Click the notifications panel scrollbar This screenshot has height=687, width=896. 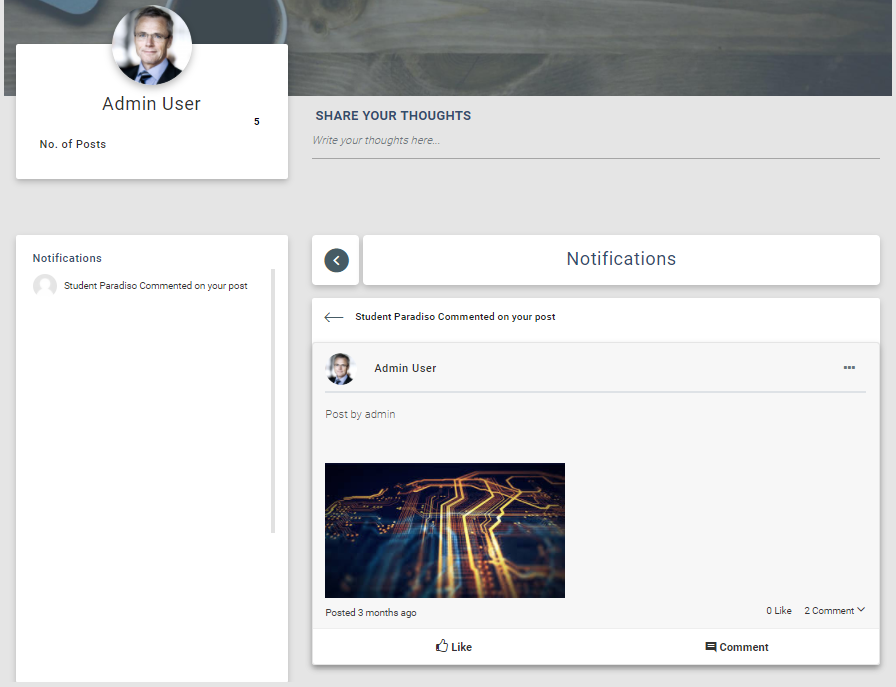tap(273, 400)
